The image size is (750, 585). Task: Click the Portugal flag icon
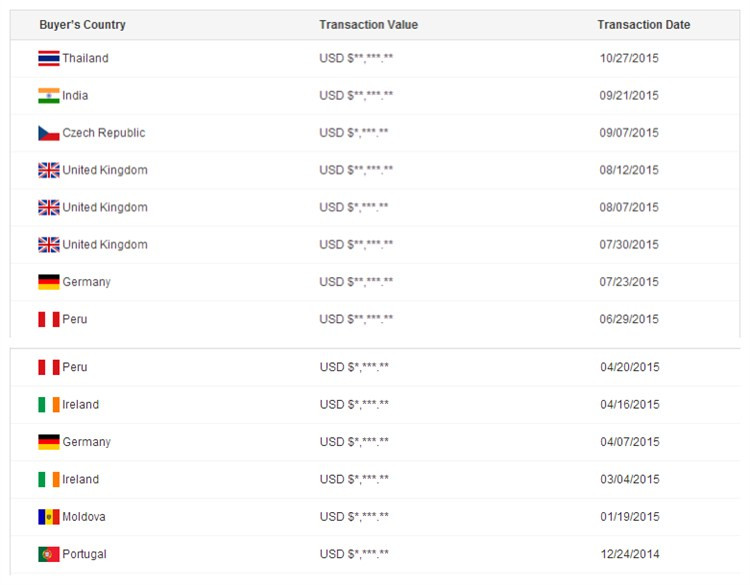[x=49, y=554]
